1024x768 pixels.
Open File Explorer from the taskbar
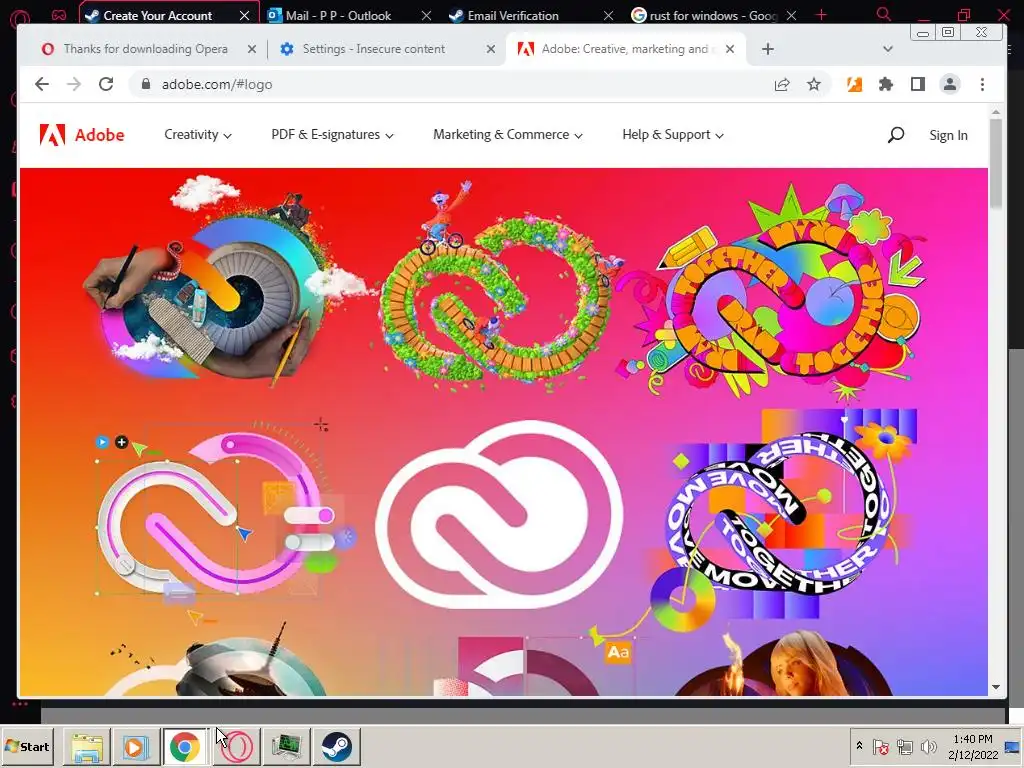87,746
